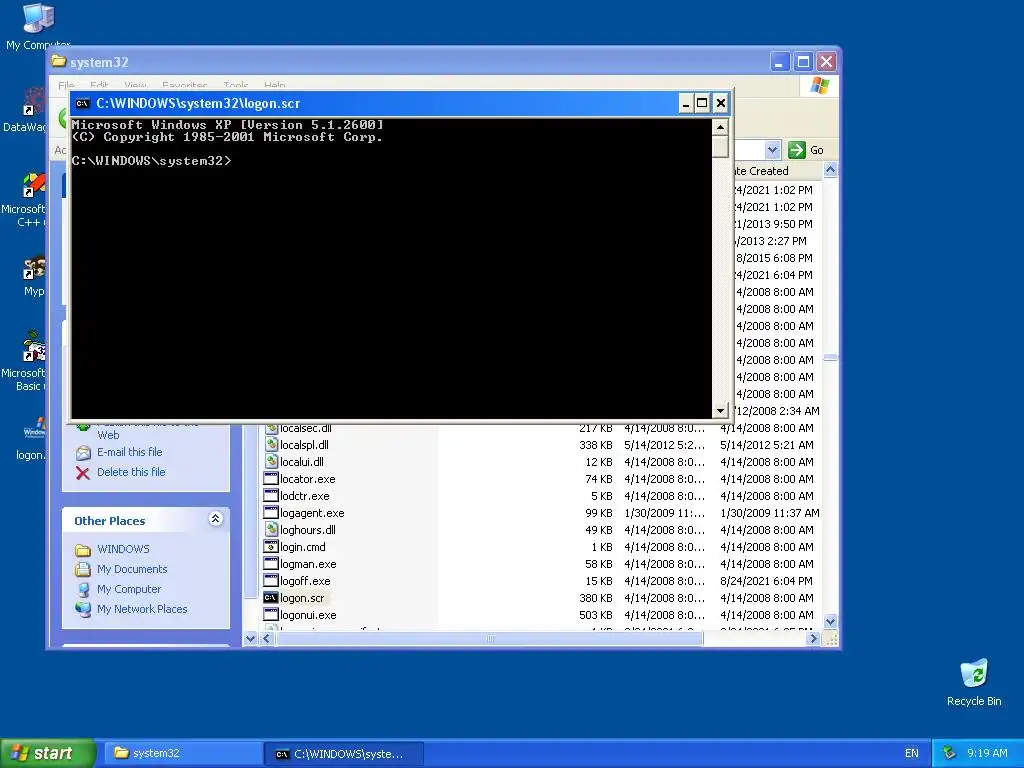Screen dimensions: 1024x768
Task: Click the WINDOWS folder icon in Other Places
Action: [83, 549]
